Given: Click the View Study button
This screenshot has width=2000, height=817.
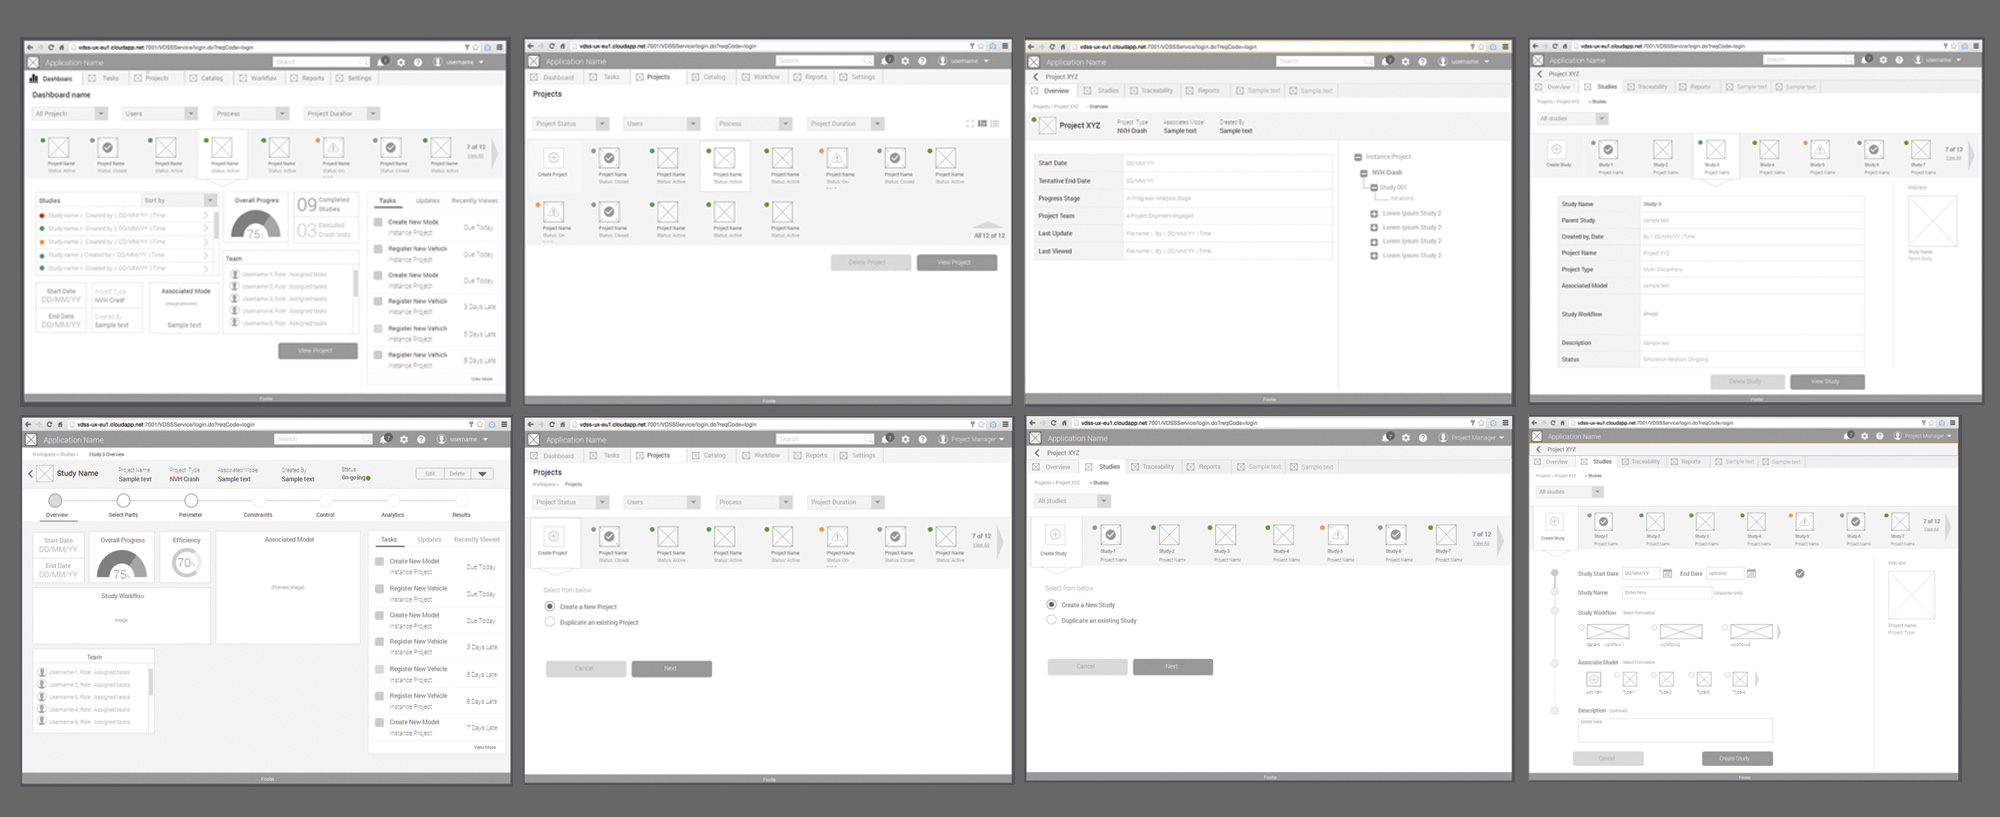Looking at the screenshot, I should [x=1826, y=381].
